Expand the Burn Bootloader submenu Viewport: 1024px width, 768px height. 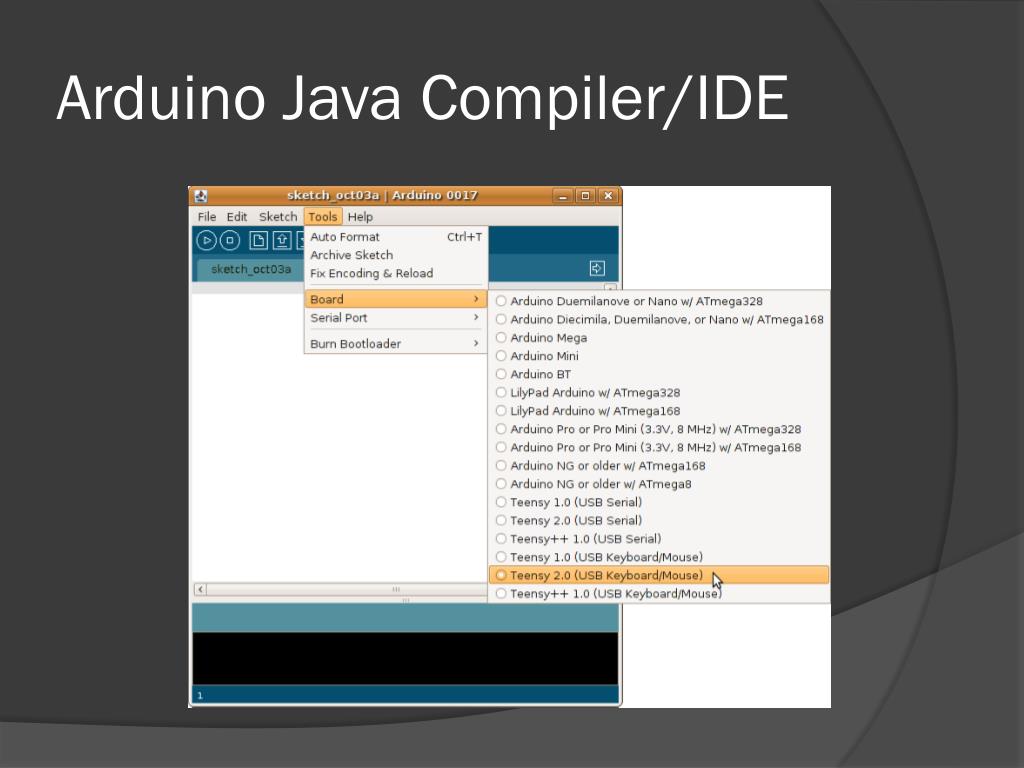396,344
